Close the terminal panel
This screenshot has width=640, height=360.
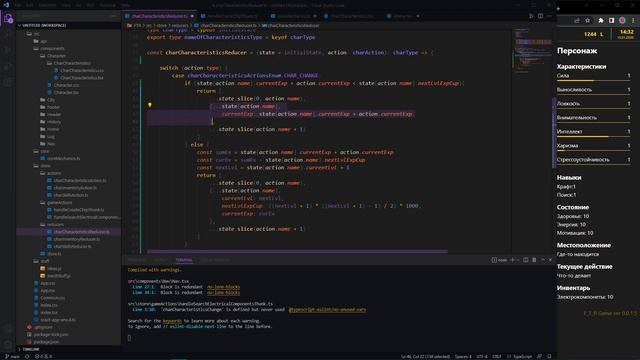click(550, 260)
